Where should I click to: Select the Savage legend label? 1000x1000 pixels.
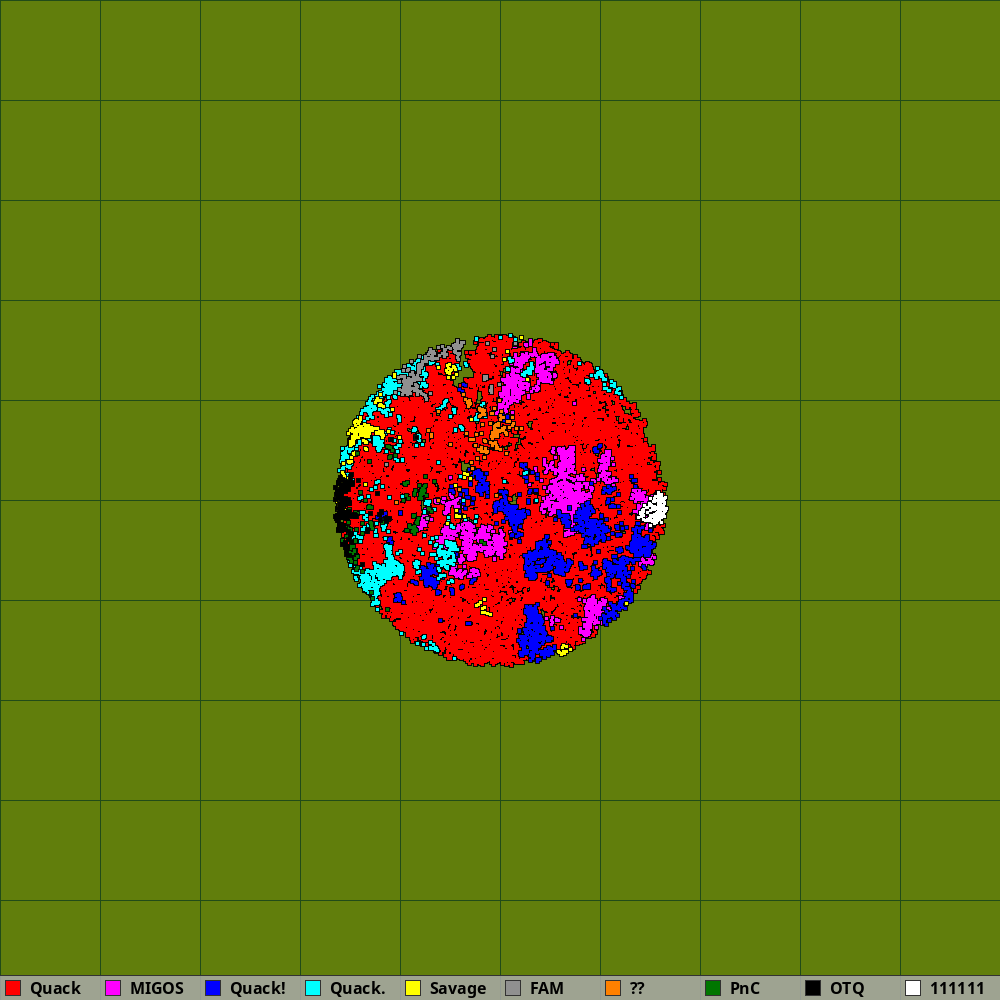(458, 989)
